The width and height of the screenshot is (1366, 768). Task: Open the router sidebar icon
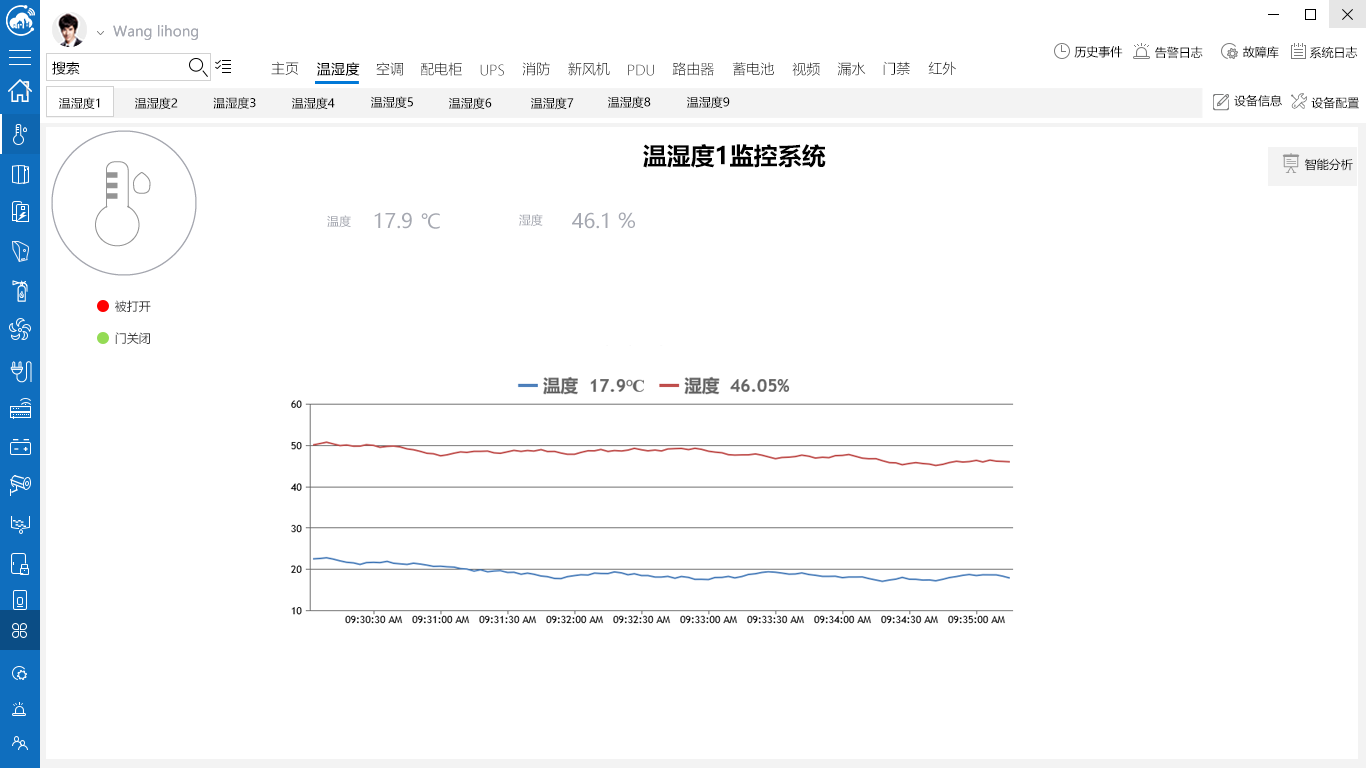(20, 410)
